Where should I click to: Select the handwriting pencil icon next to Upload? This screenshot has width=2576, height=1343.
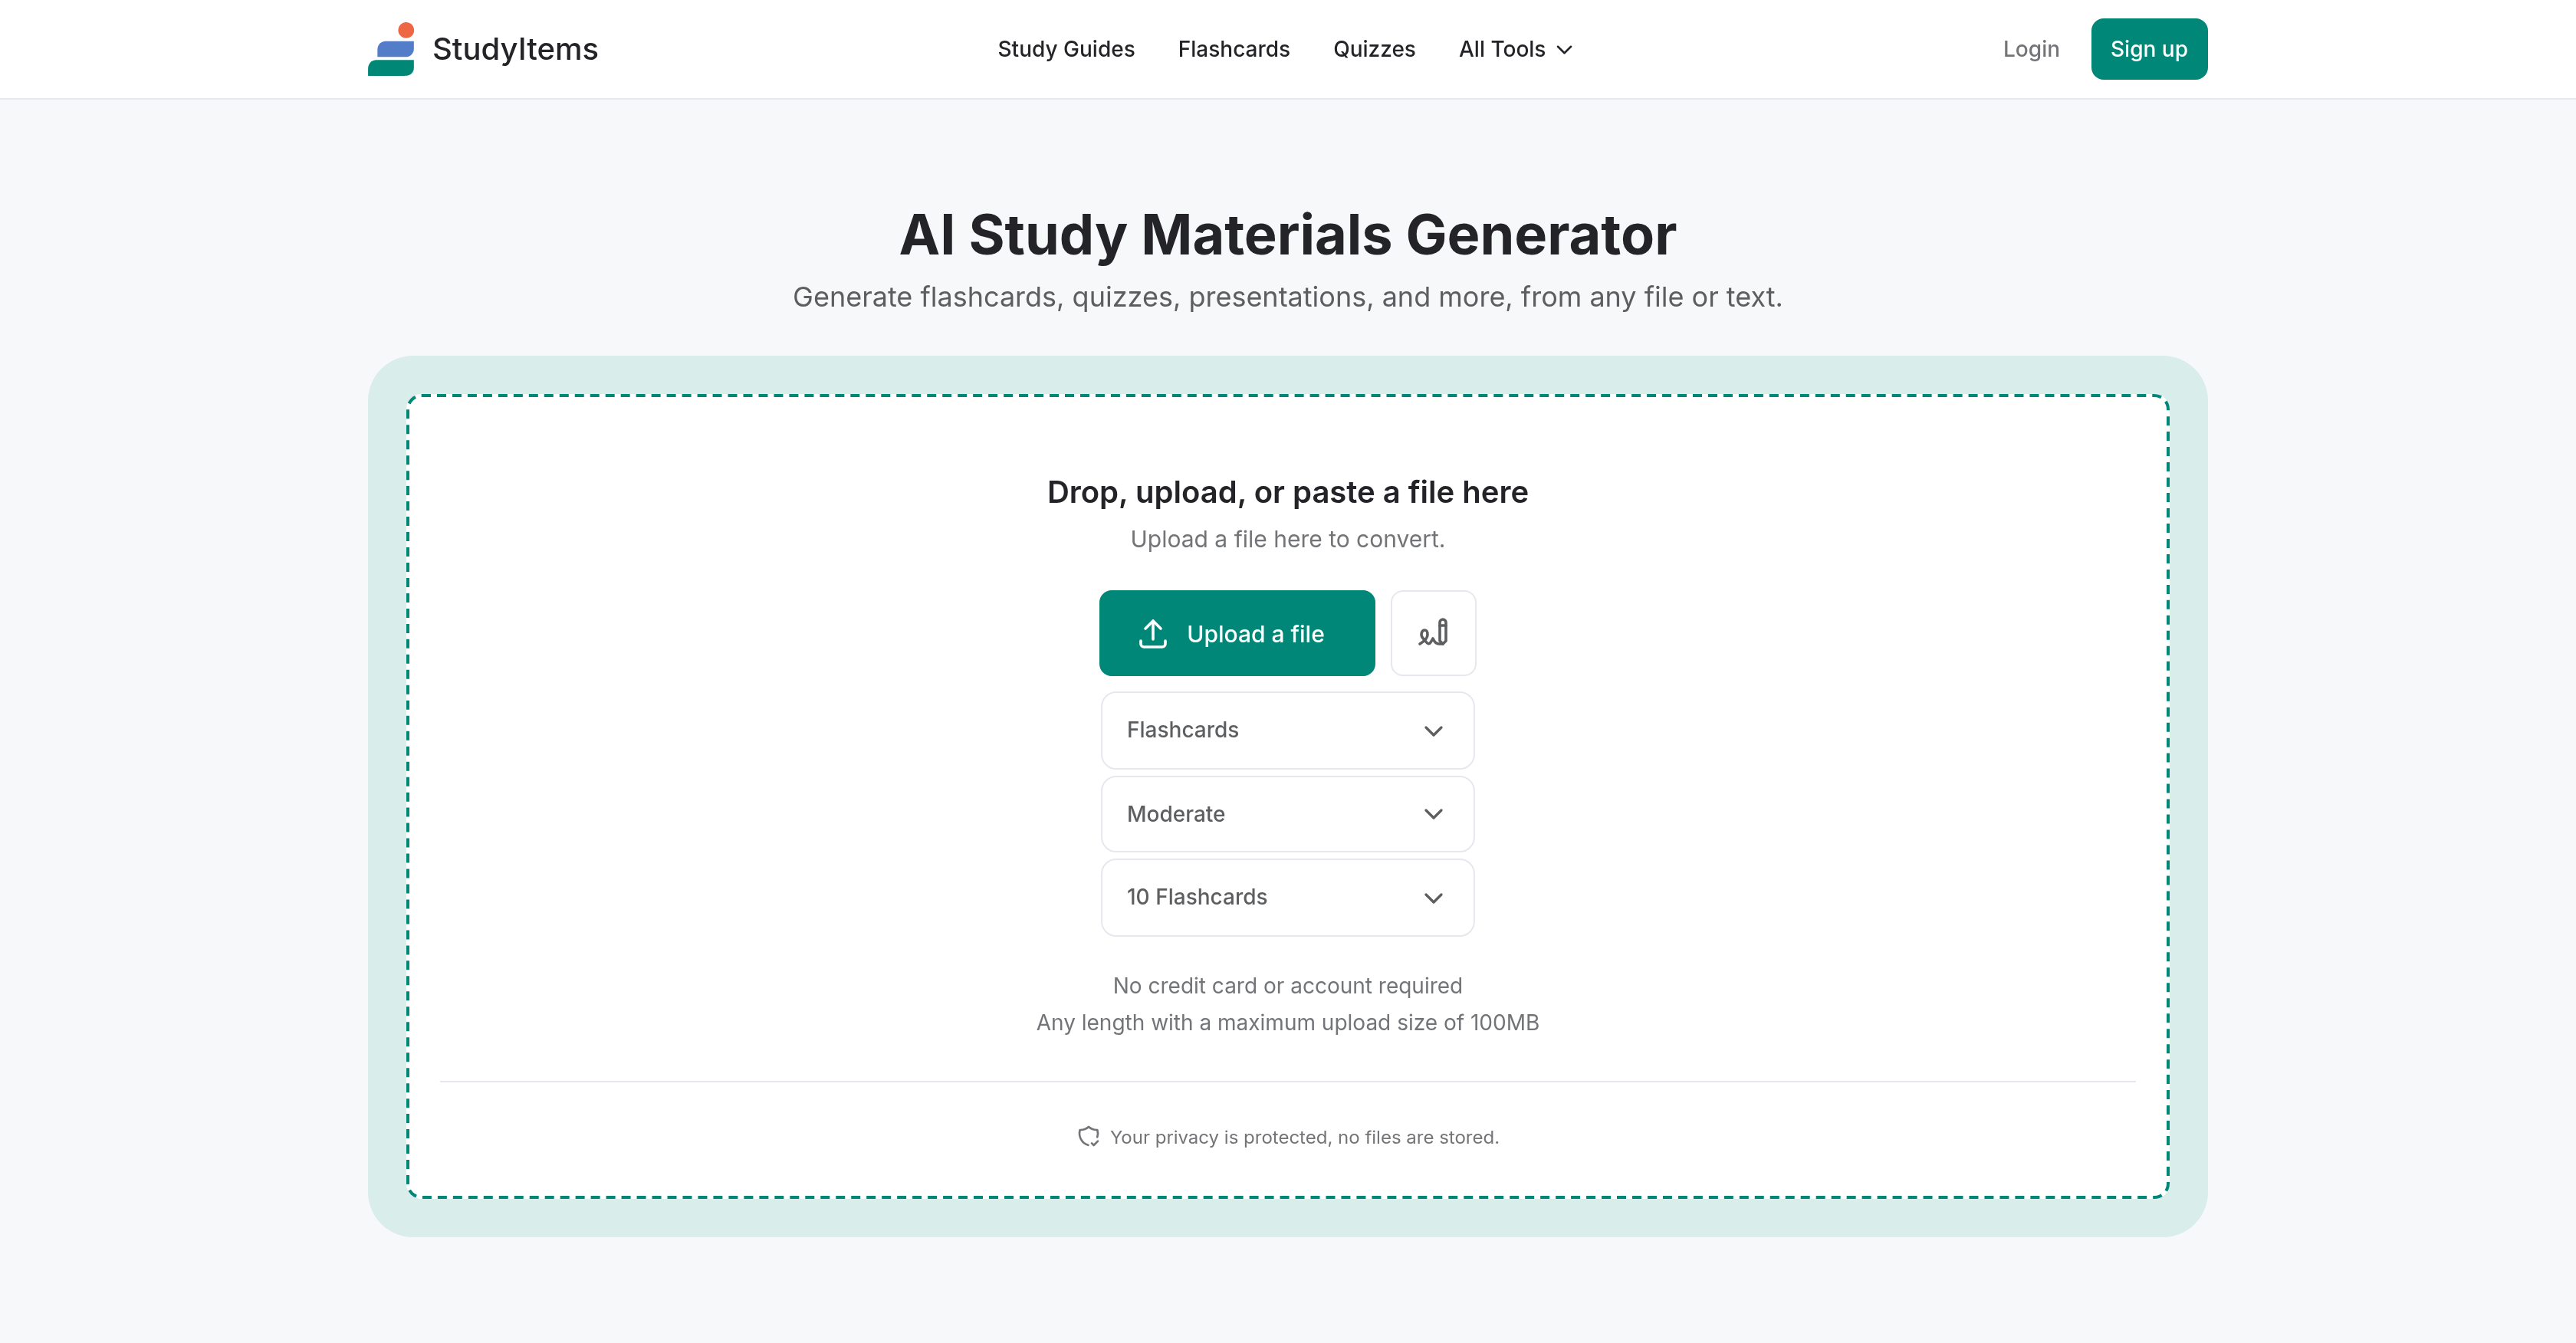[1432, 632]
